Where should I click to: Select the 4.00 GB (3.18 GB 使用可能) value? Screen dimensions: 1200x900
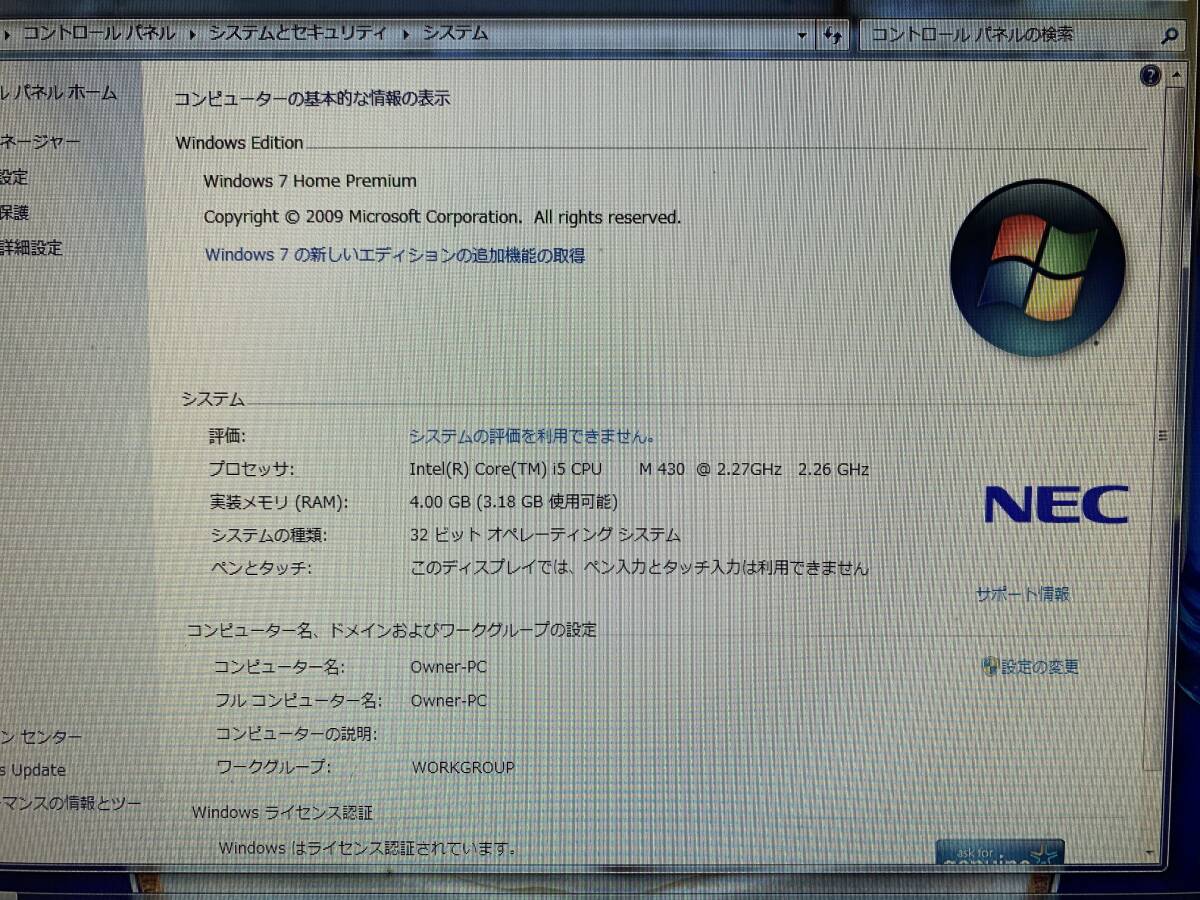pyautogui.click(x=514, y=502)
